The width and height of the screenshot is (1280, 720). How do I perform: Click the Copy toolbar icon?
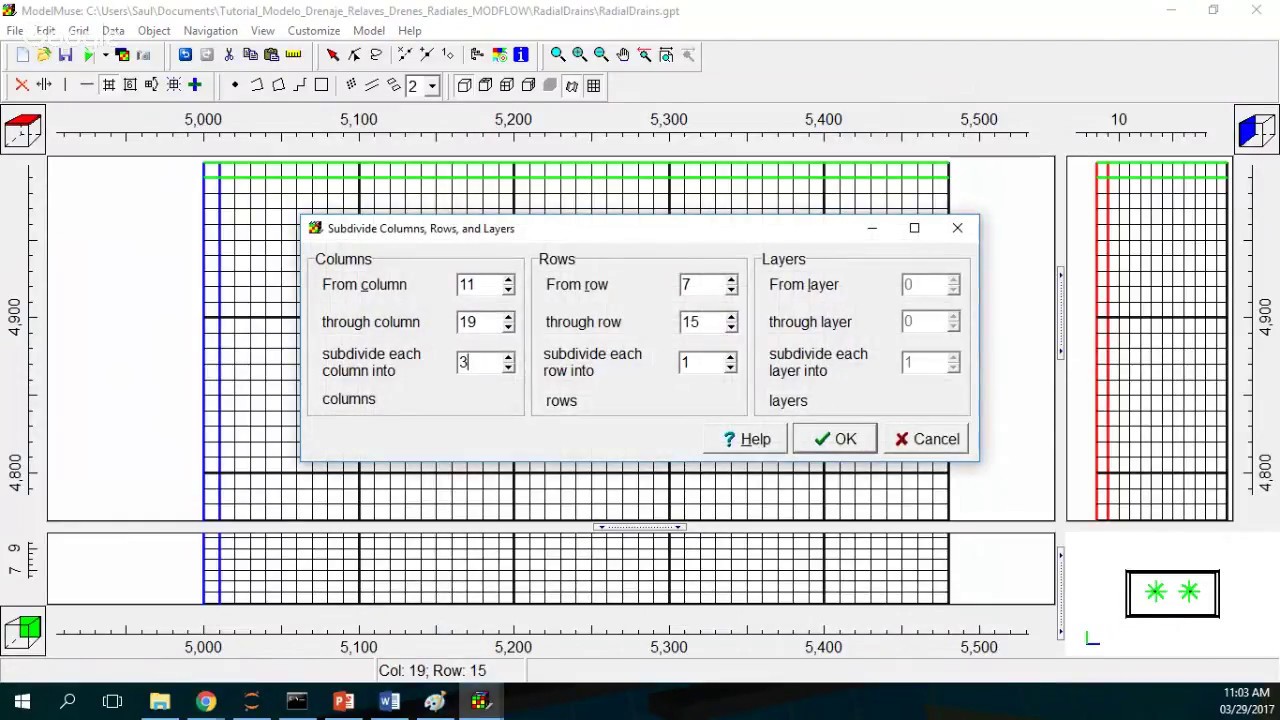(250, 55)
